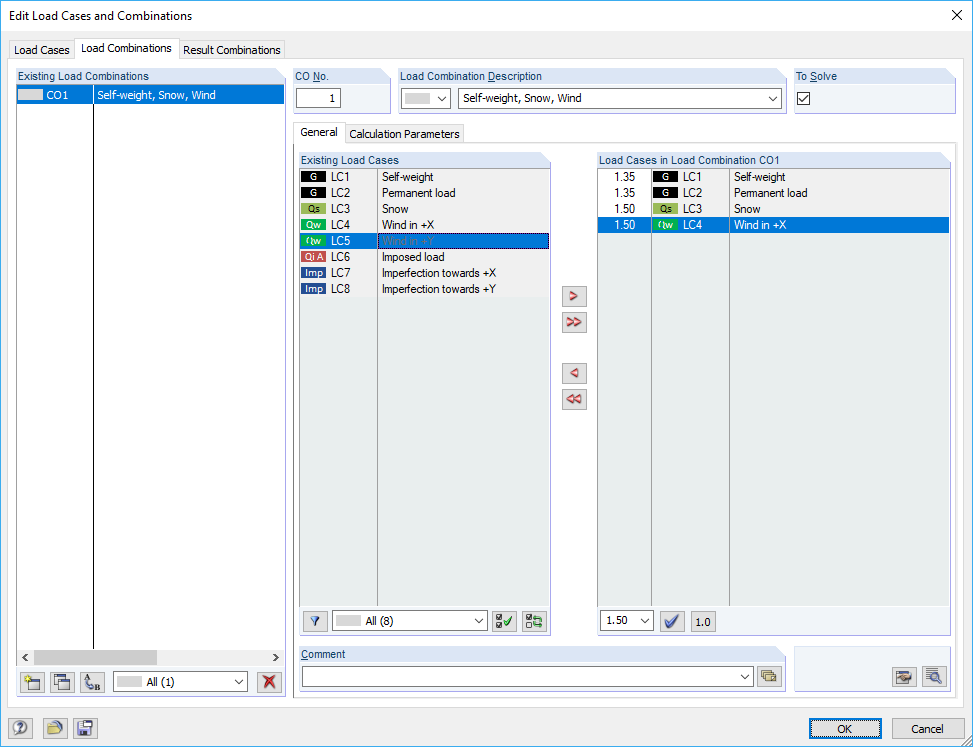Click the settings icon next to the magnifier
Screen dimensions: 973x747
pos(905,676)
